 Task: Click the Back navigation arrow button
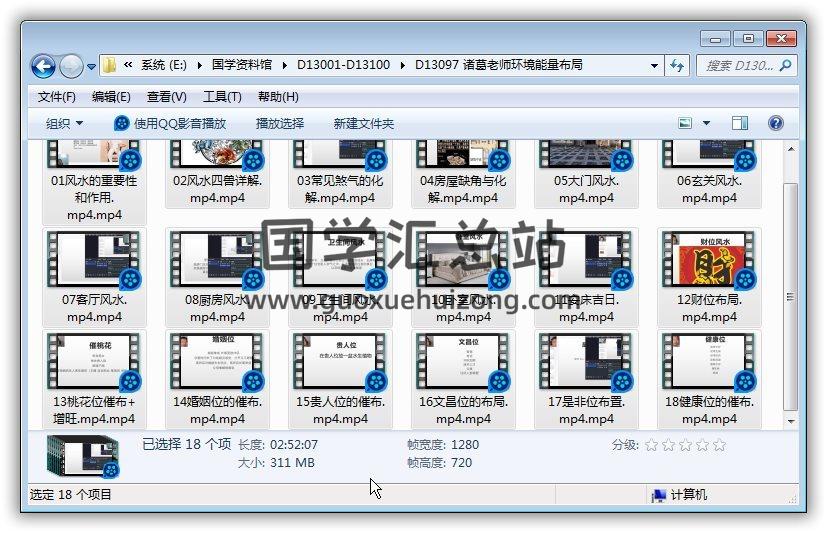pyautogui.click(x=43, y=66)
